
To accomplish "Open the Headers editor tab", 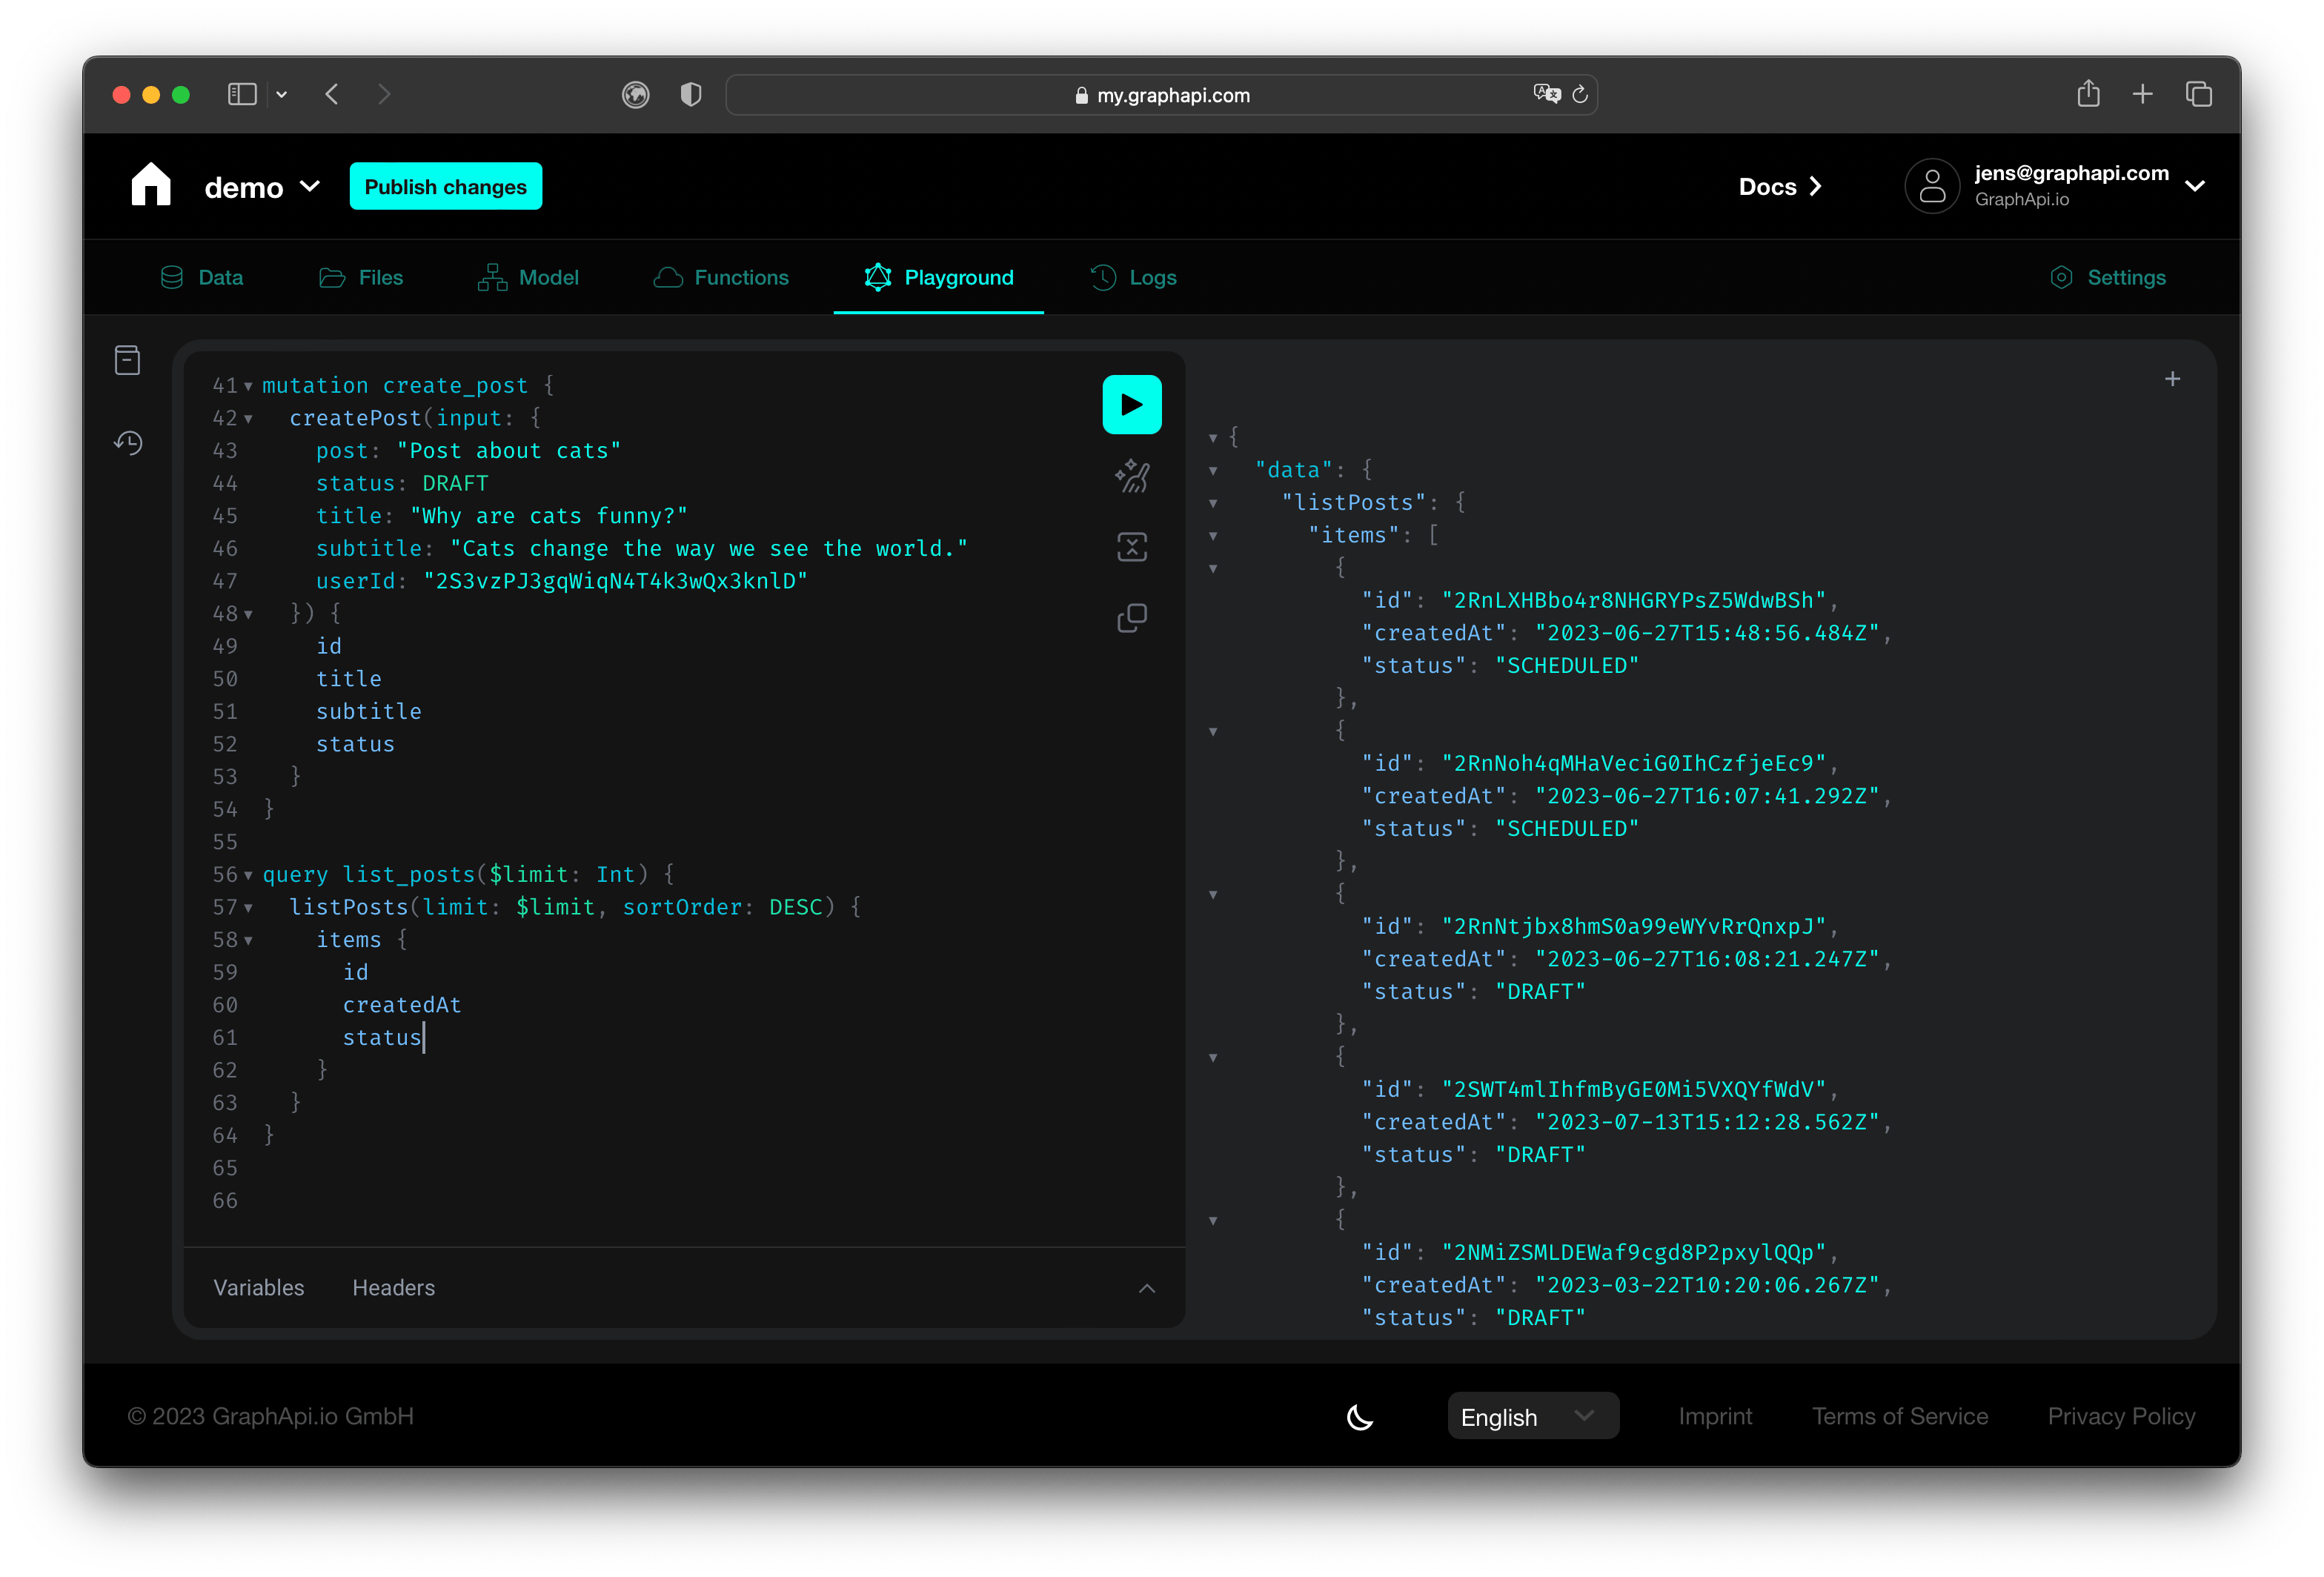I will tap(393, 1288).
